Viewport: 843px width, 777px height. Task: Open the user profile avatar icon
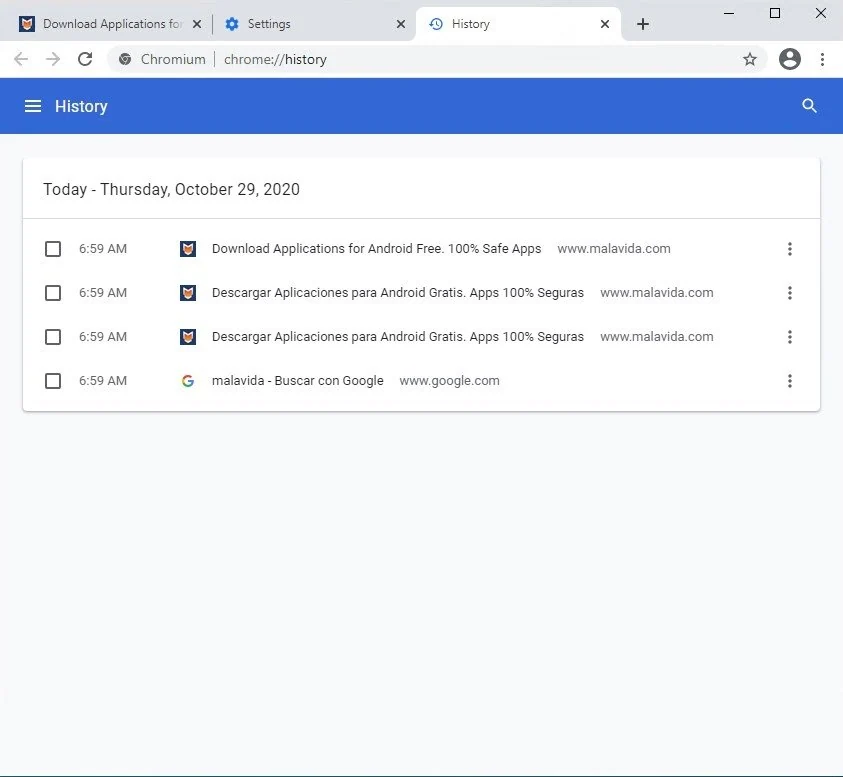click(790, 59)
